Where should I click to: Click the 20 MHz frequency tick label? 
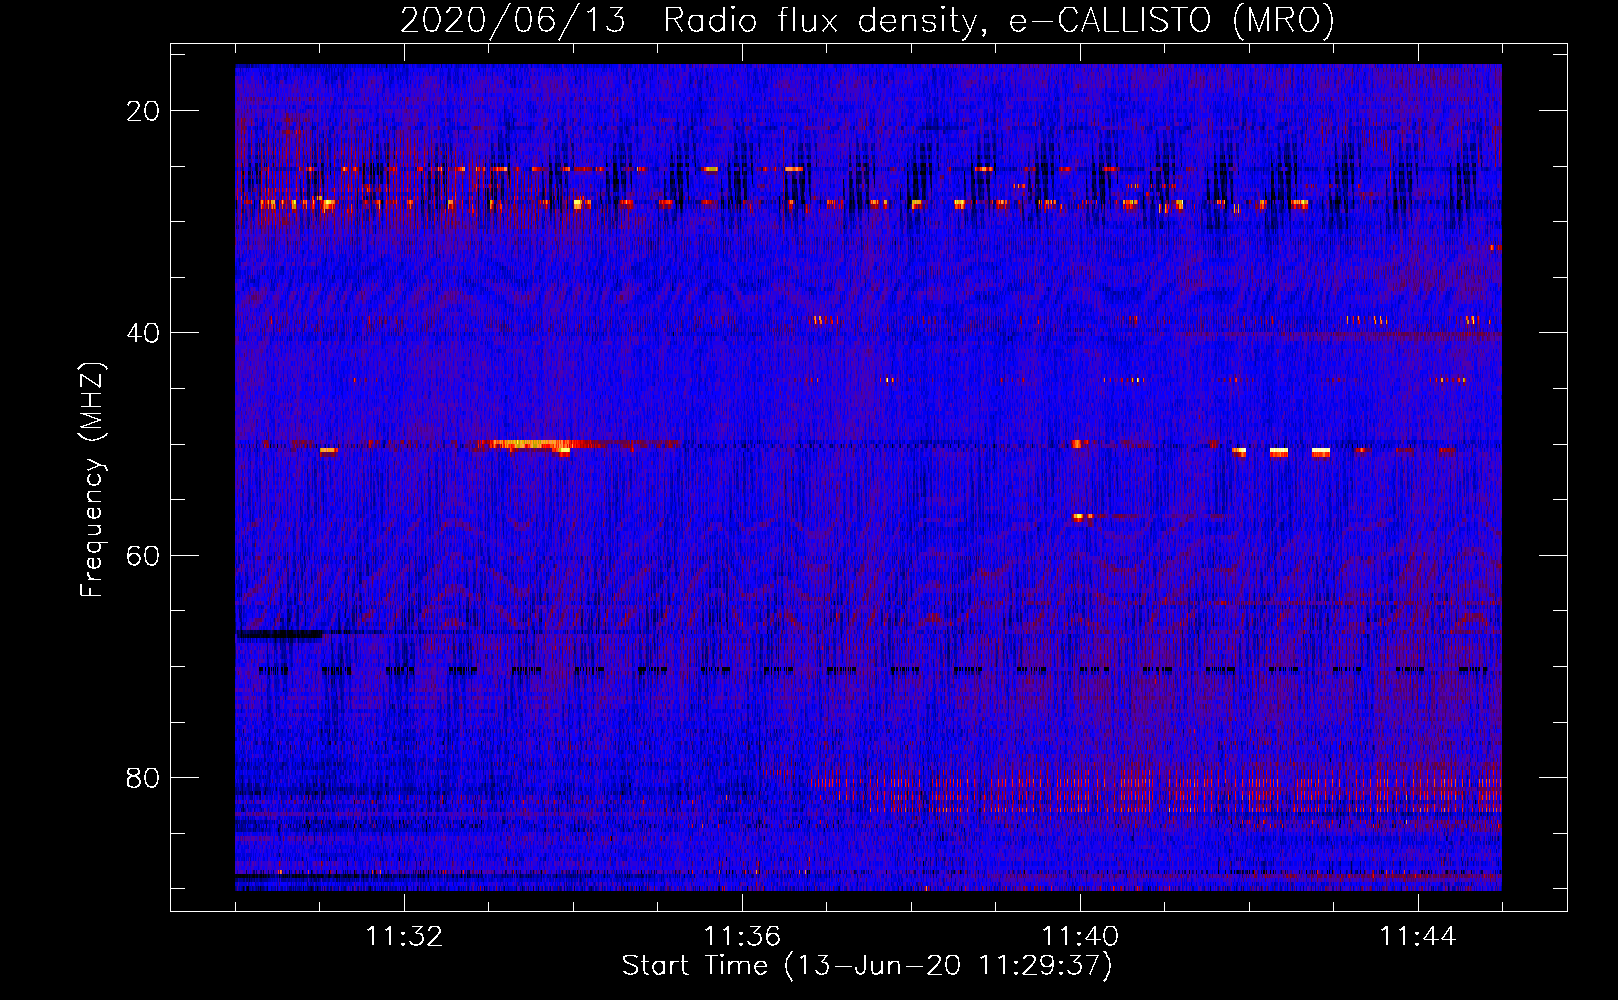[144, 111]
